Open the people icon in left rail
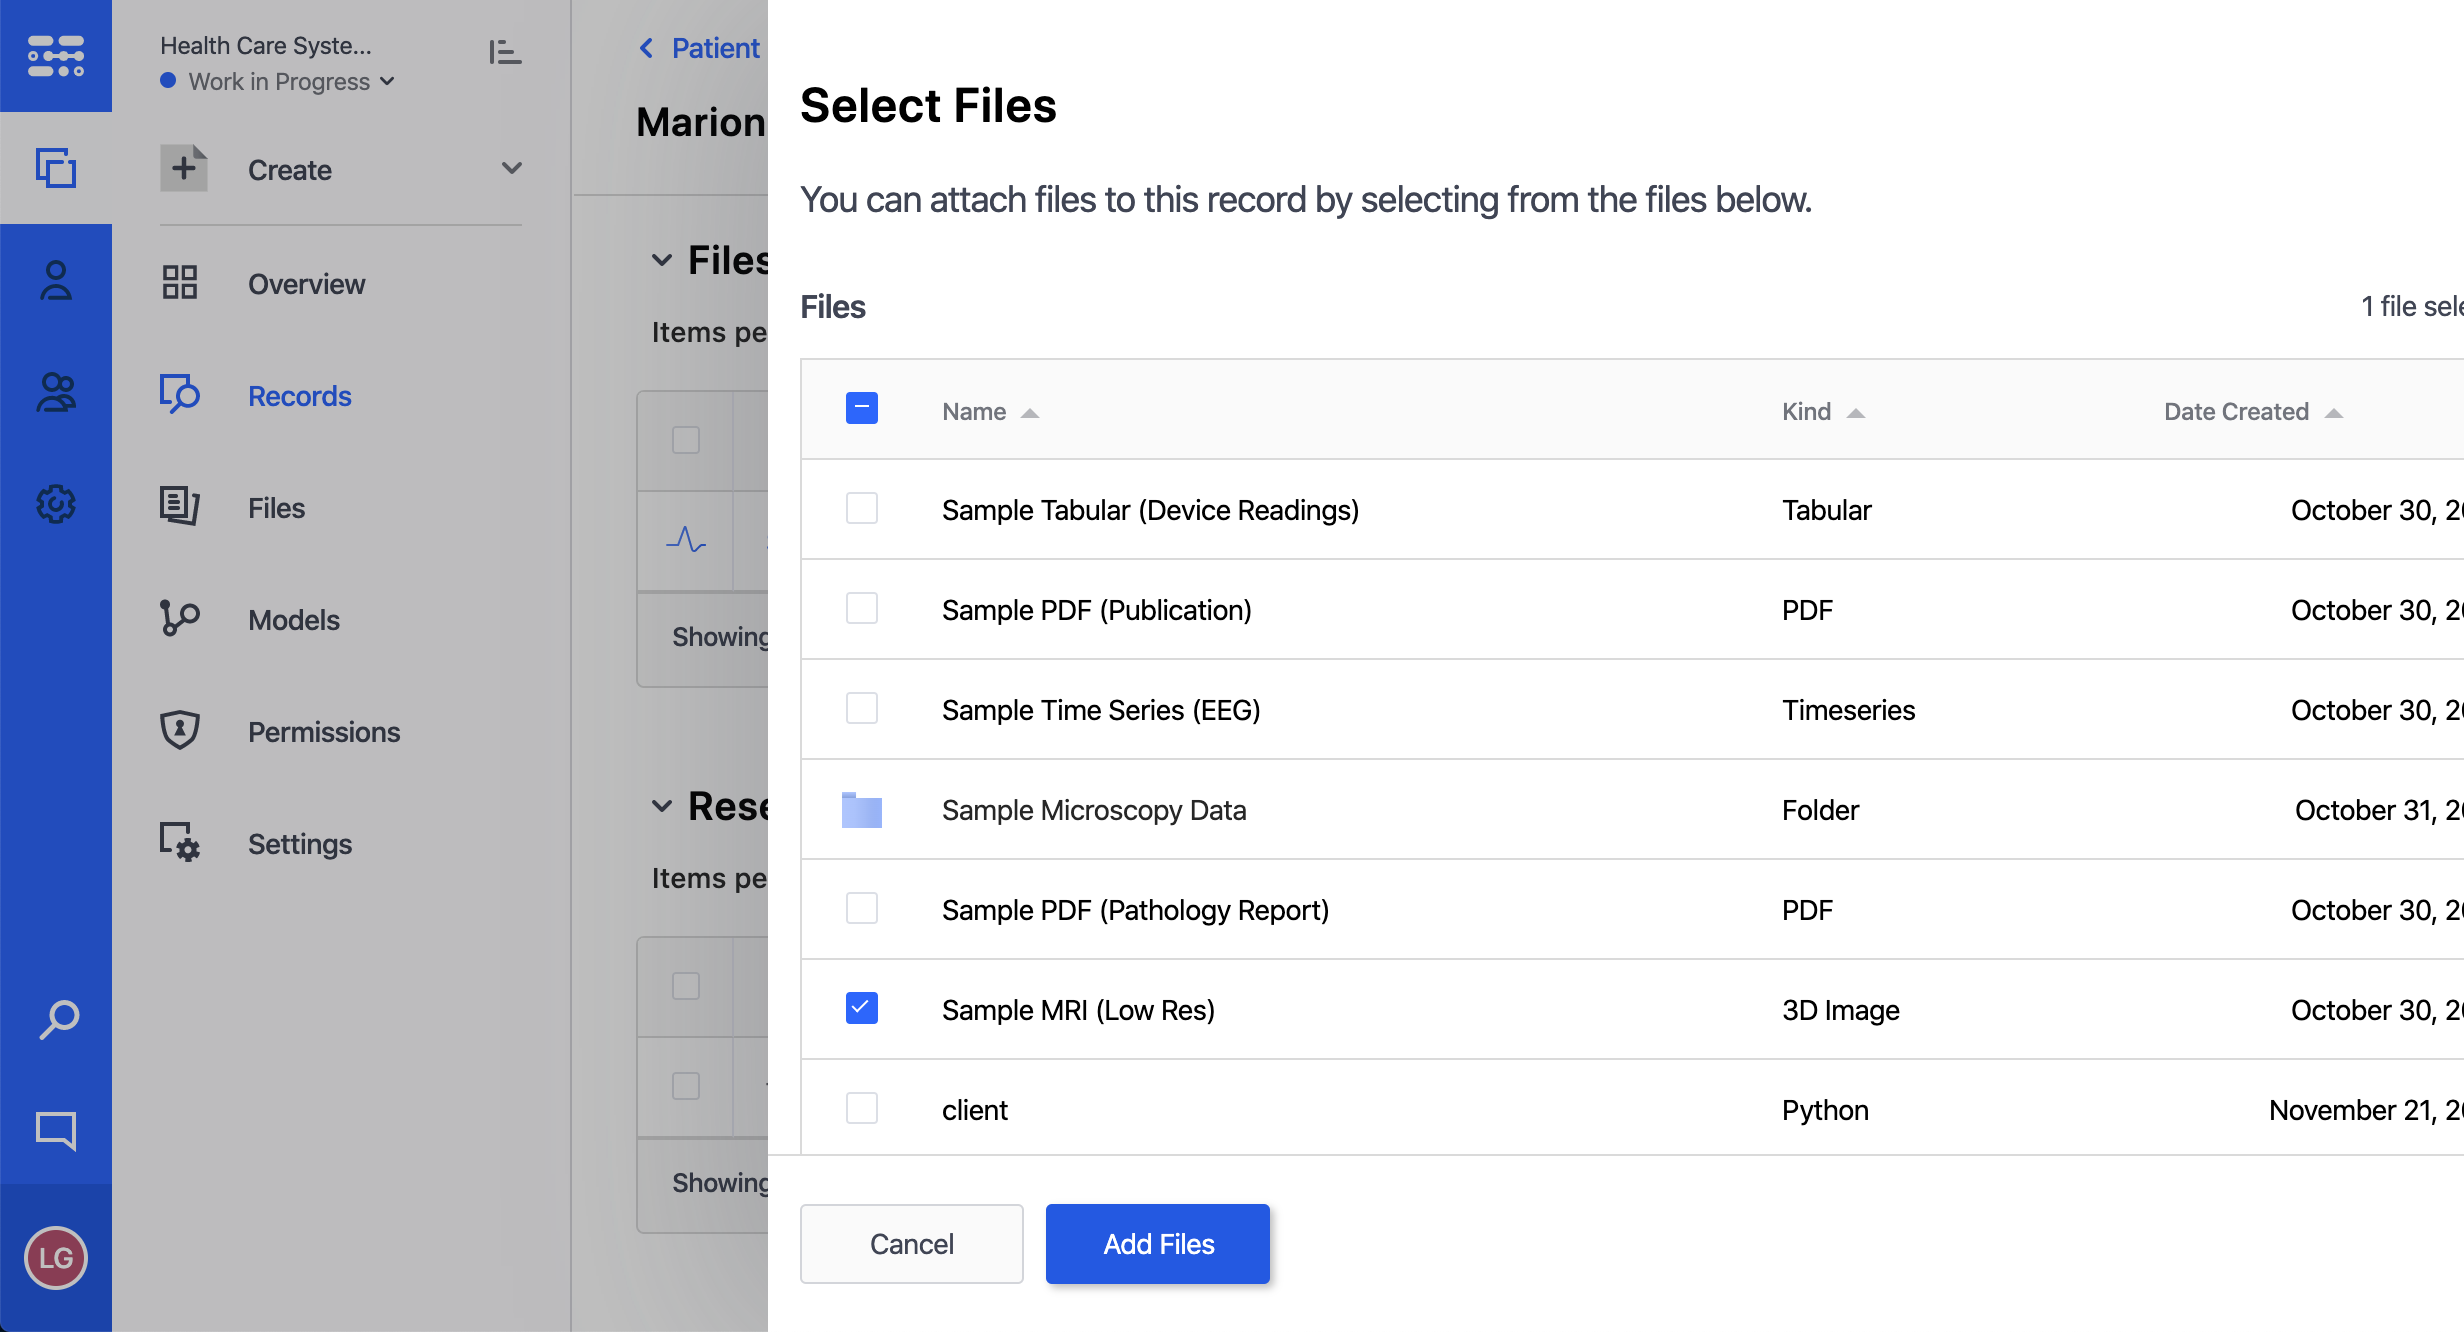 click(56, 281)
